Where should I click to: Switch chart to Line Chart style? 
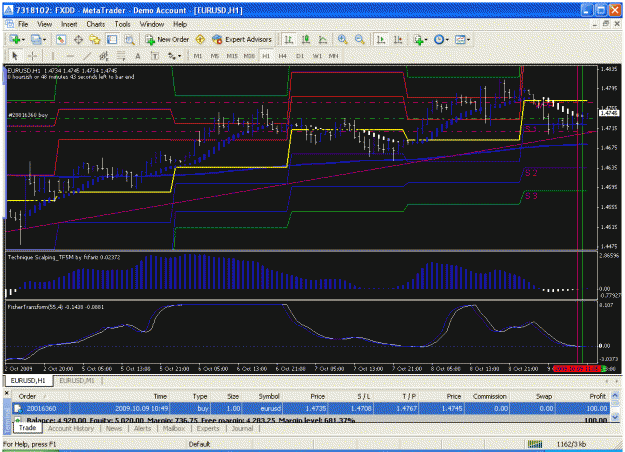click(323, 39)
